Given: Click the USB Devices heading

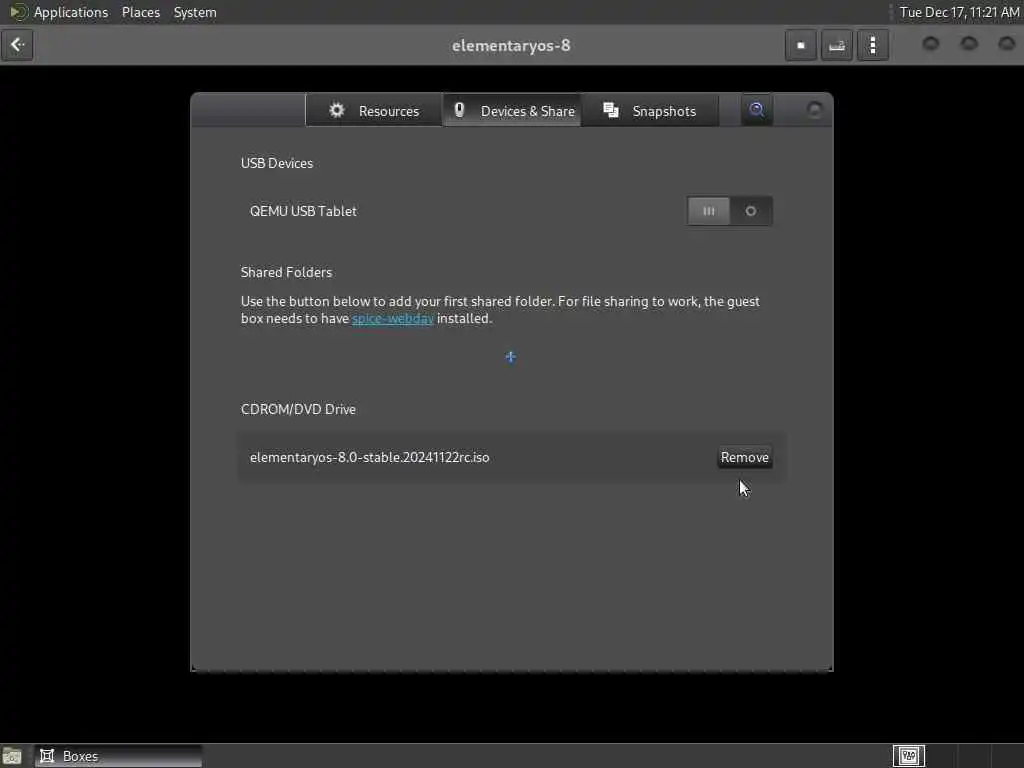Looking at the screenshot, I should 277,163.
